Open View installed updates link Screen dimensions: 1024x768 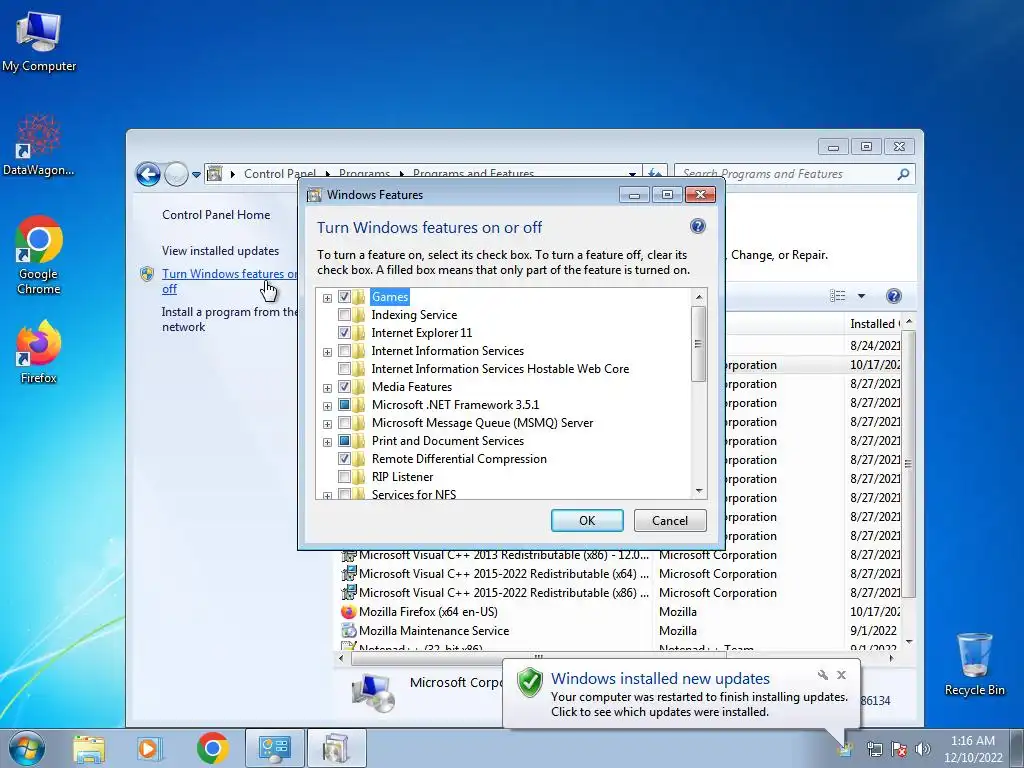pyautogui.click(x=220, y=251)
